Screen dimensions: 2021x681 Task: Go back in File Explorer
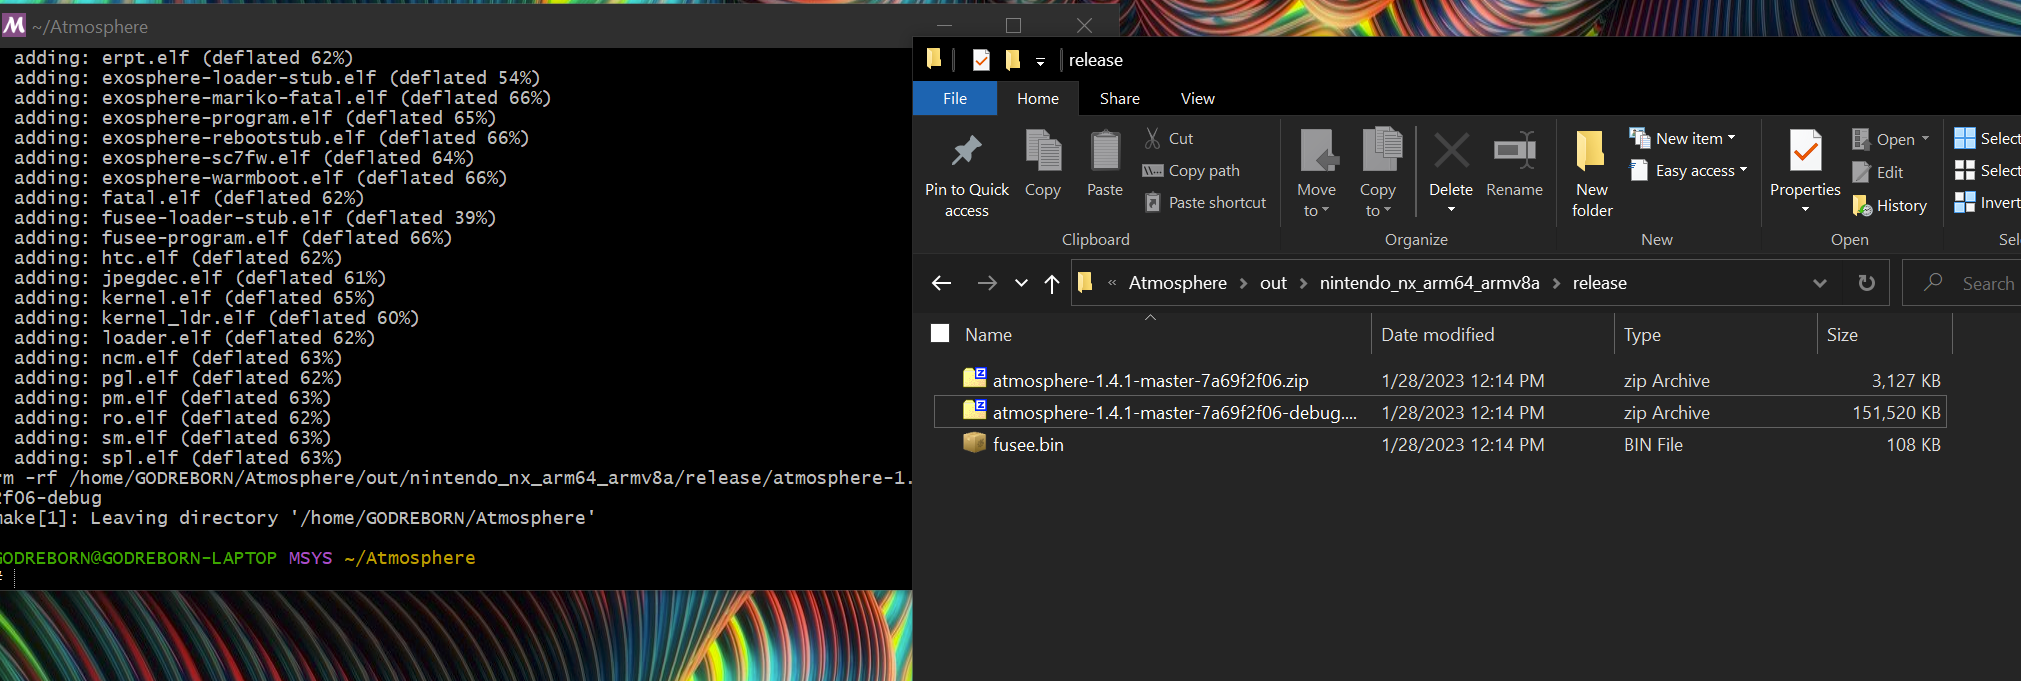(x=941, y=283)
